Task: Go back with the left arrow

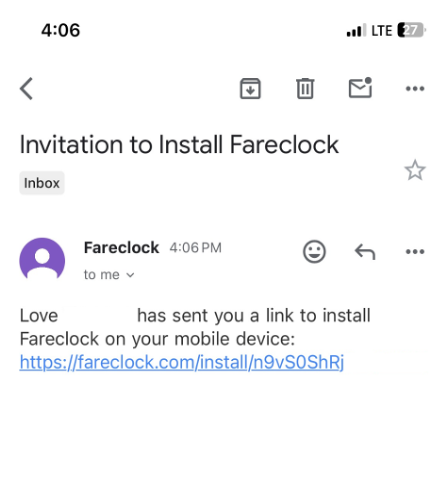Action: [x=26, y=89]
